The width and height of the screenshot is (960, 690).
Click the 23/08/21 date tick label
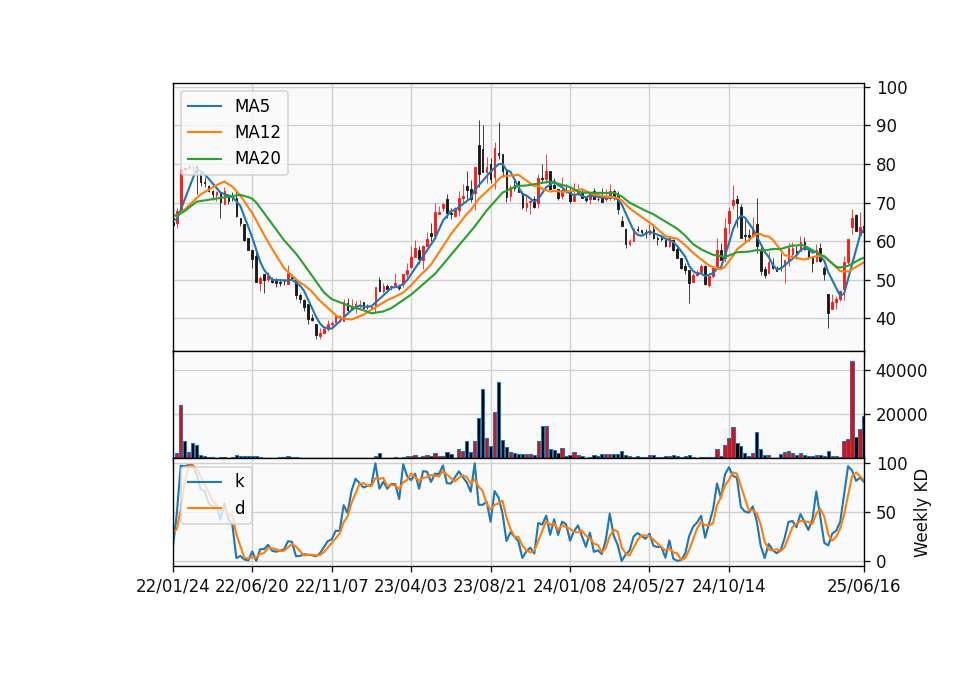[490, 586]
